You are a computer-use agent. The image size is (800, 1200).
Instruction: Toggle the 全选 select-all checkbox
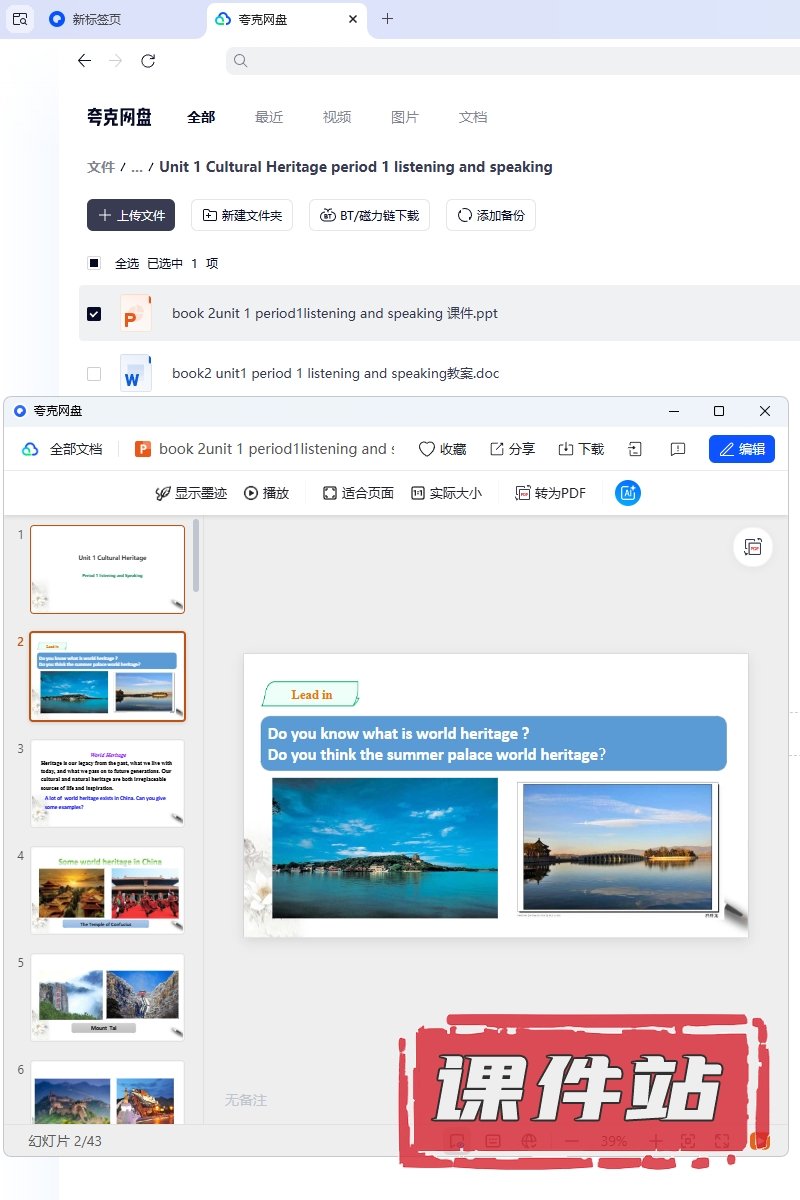(94, 264)
